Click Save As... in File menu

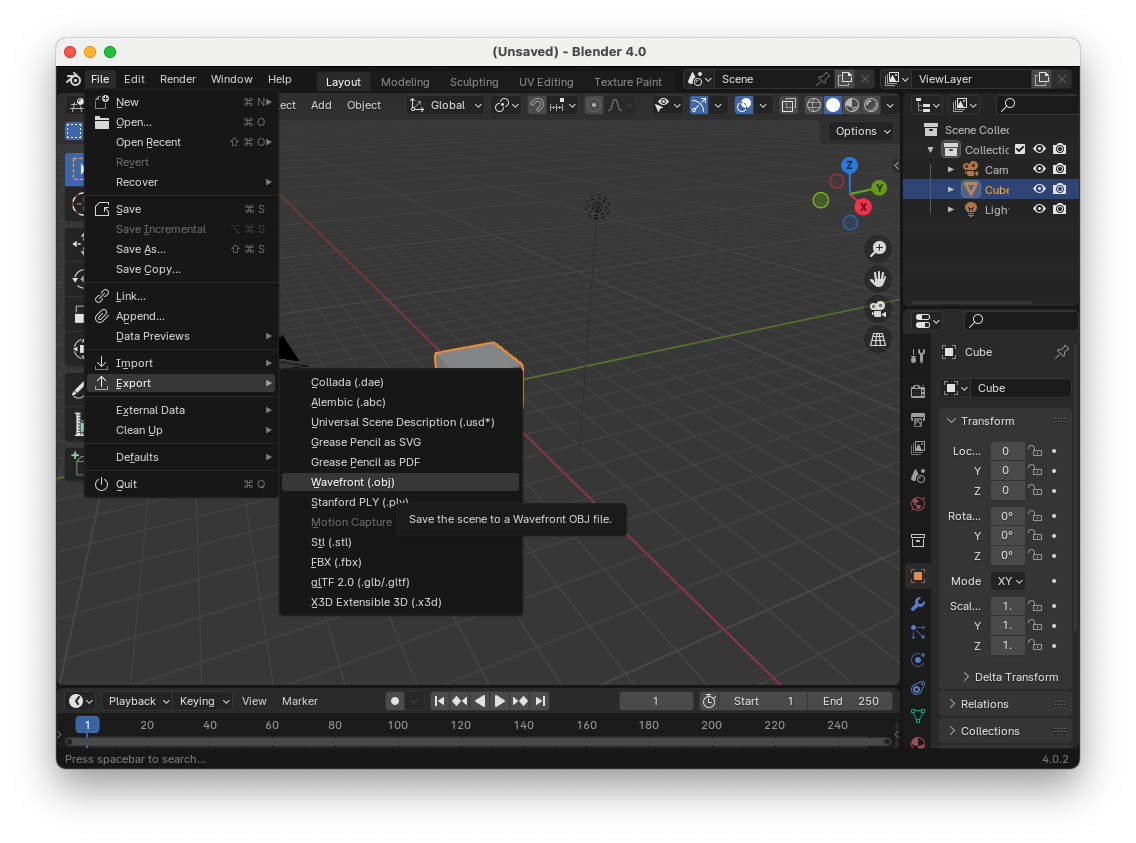(x=182, y=249)
